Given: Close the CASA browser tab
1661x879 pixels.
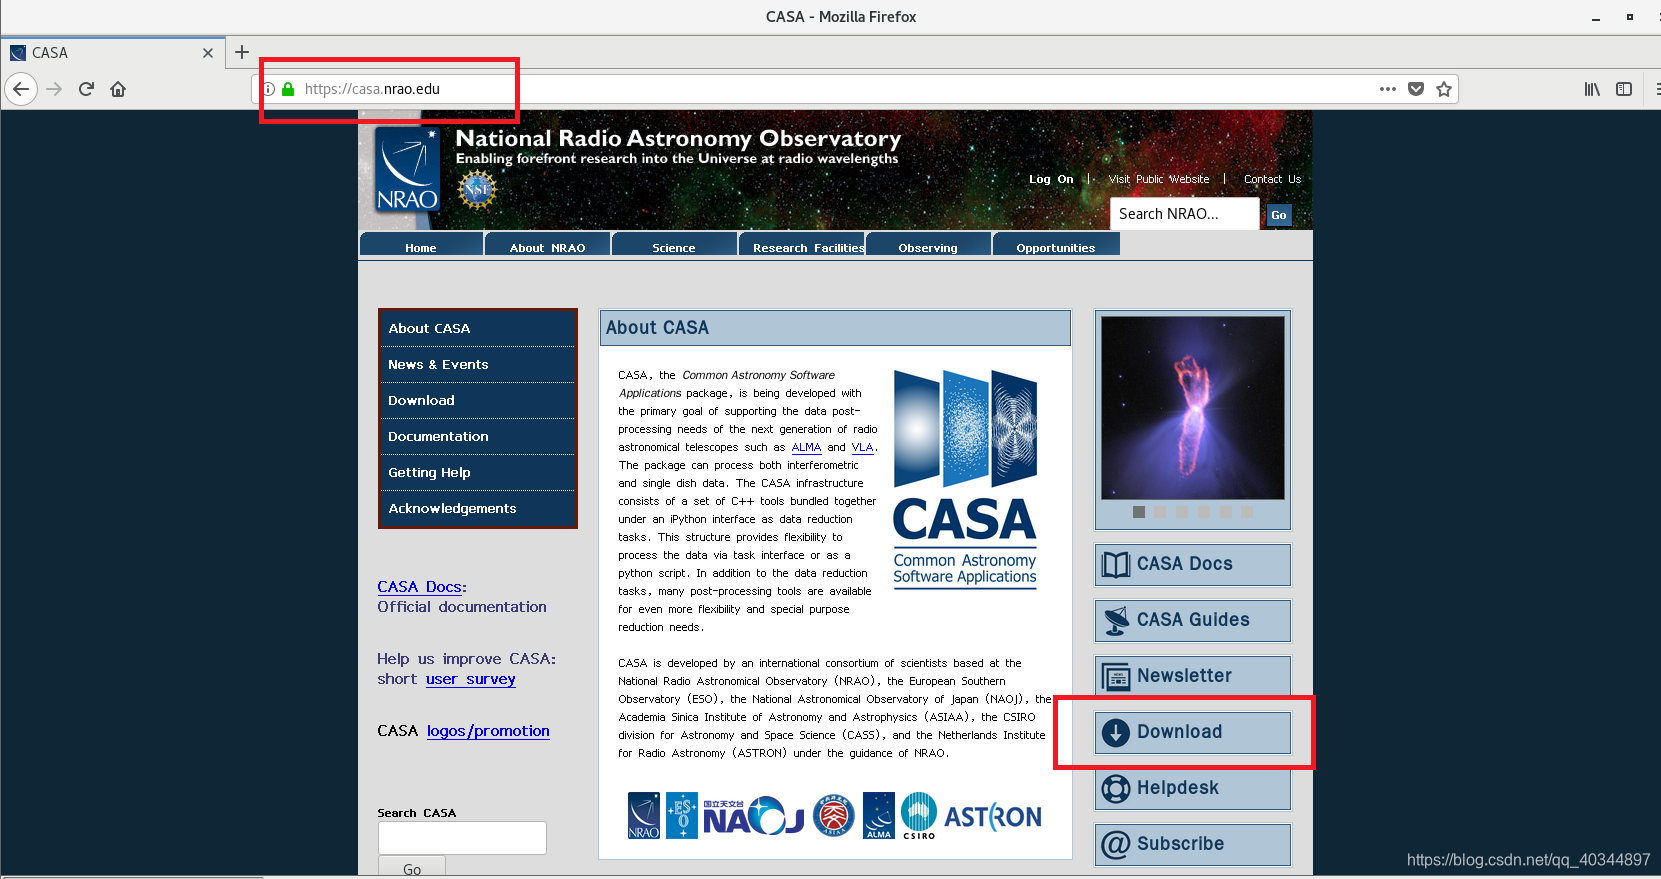Looking at the screenshot, I should tap(208, 53).
